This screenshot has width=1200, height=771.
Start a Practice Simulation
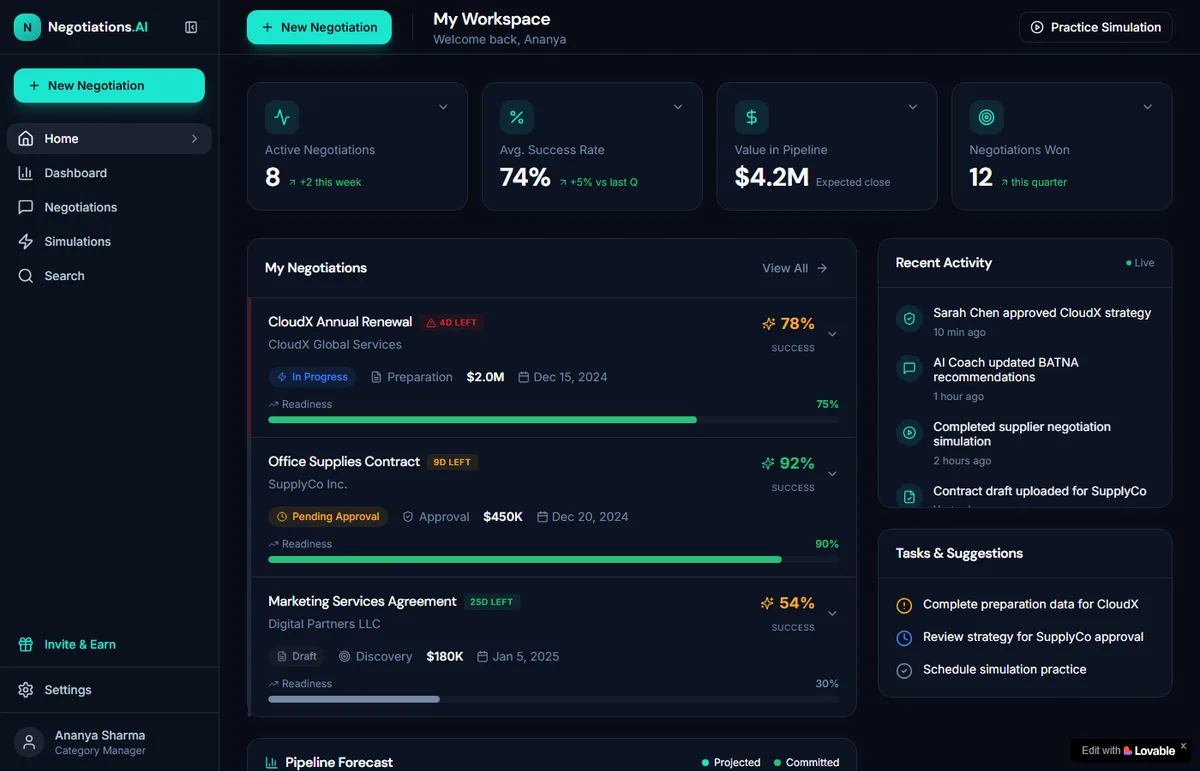(1095, 27)
